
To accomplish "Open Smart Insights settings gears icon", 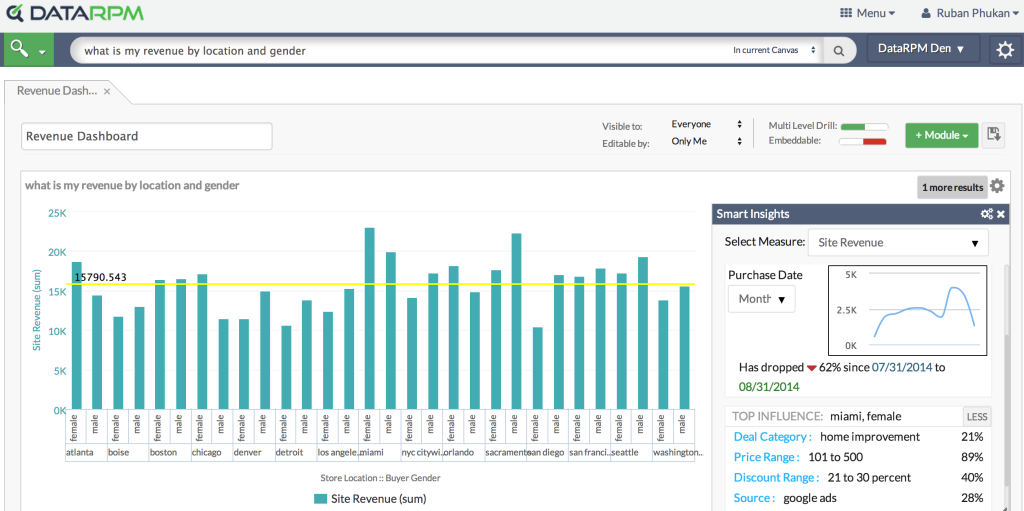I will (x=986, y=214).
